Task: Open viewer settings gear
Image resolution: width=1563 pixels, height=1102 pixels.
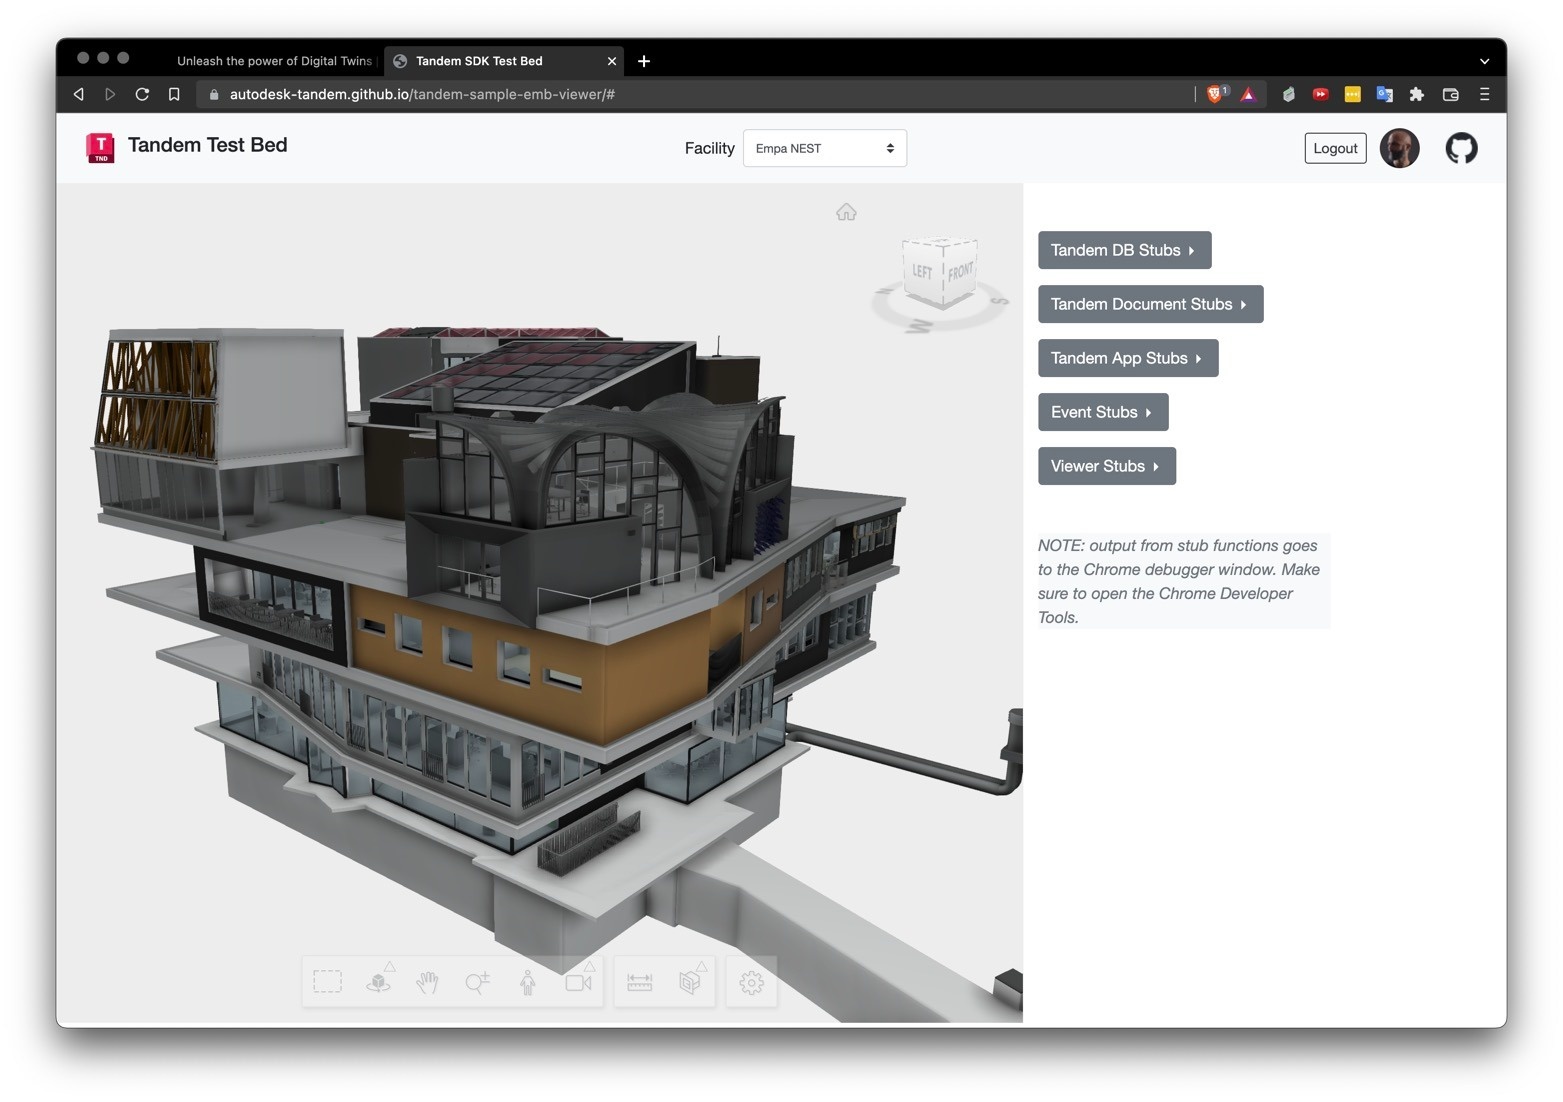Action: tap(752, 982)
